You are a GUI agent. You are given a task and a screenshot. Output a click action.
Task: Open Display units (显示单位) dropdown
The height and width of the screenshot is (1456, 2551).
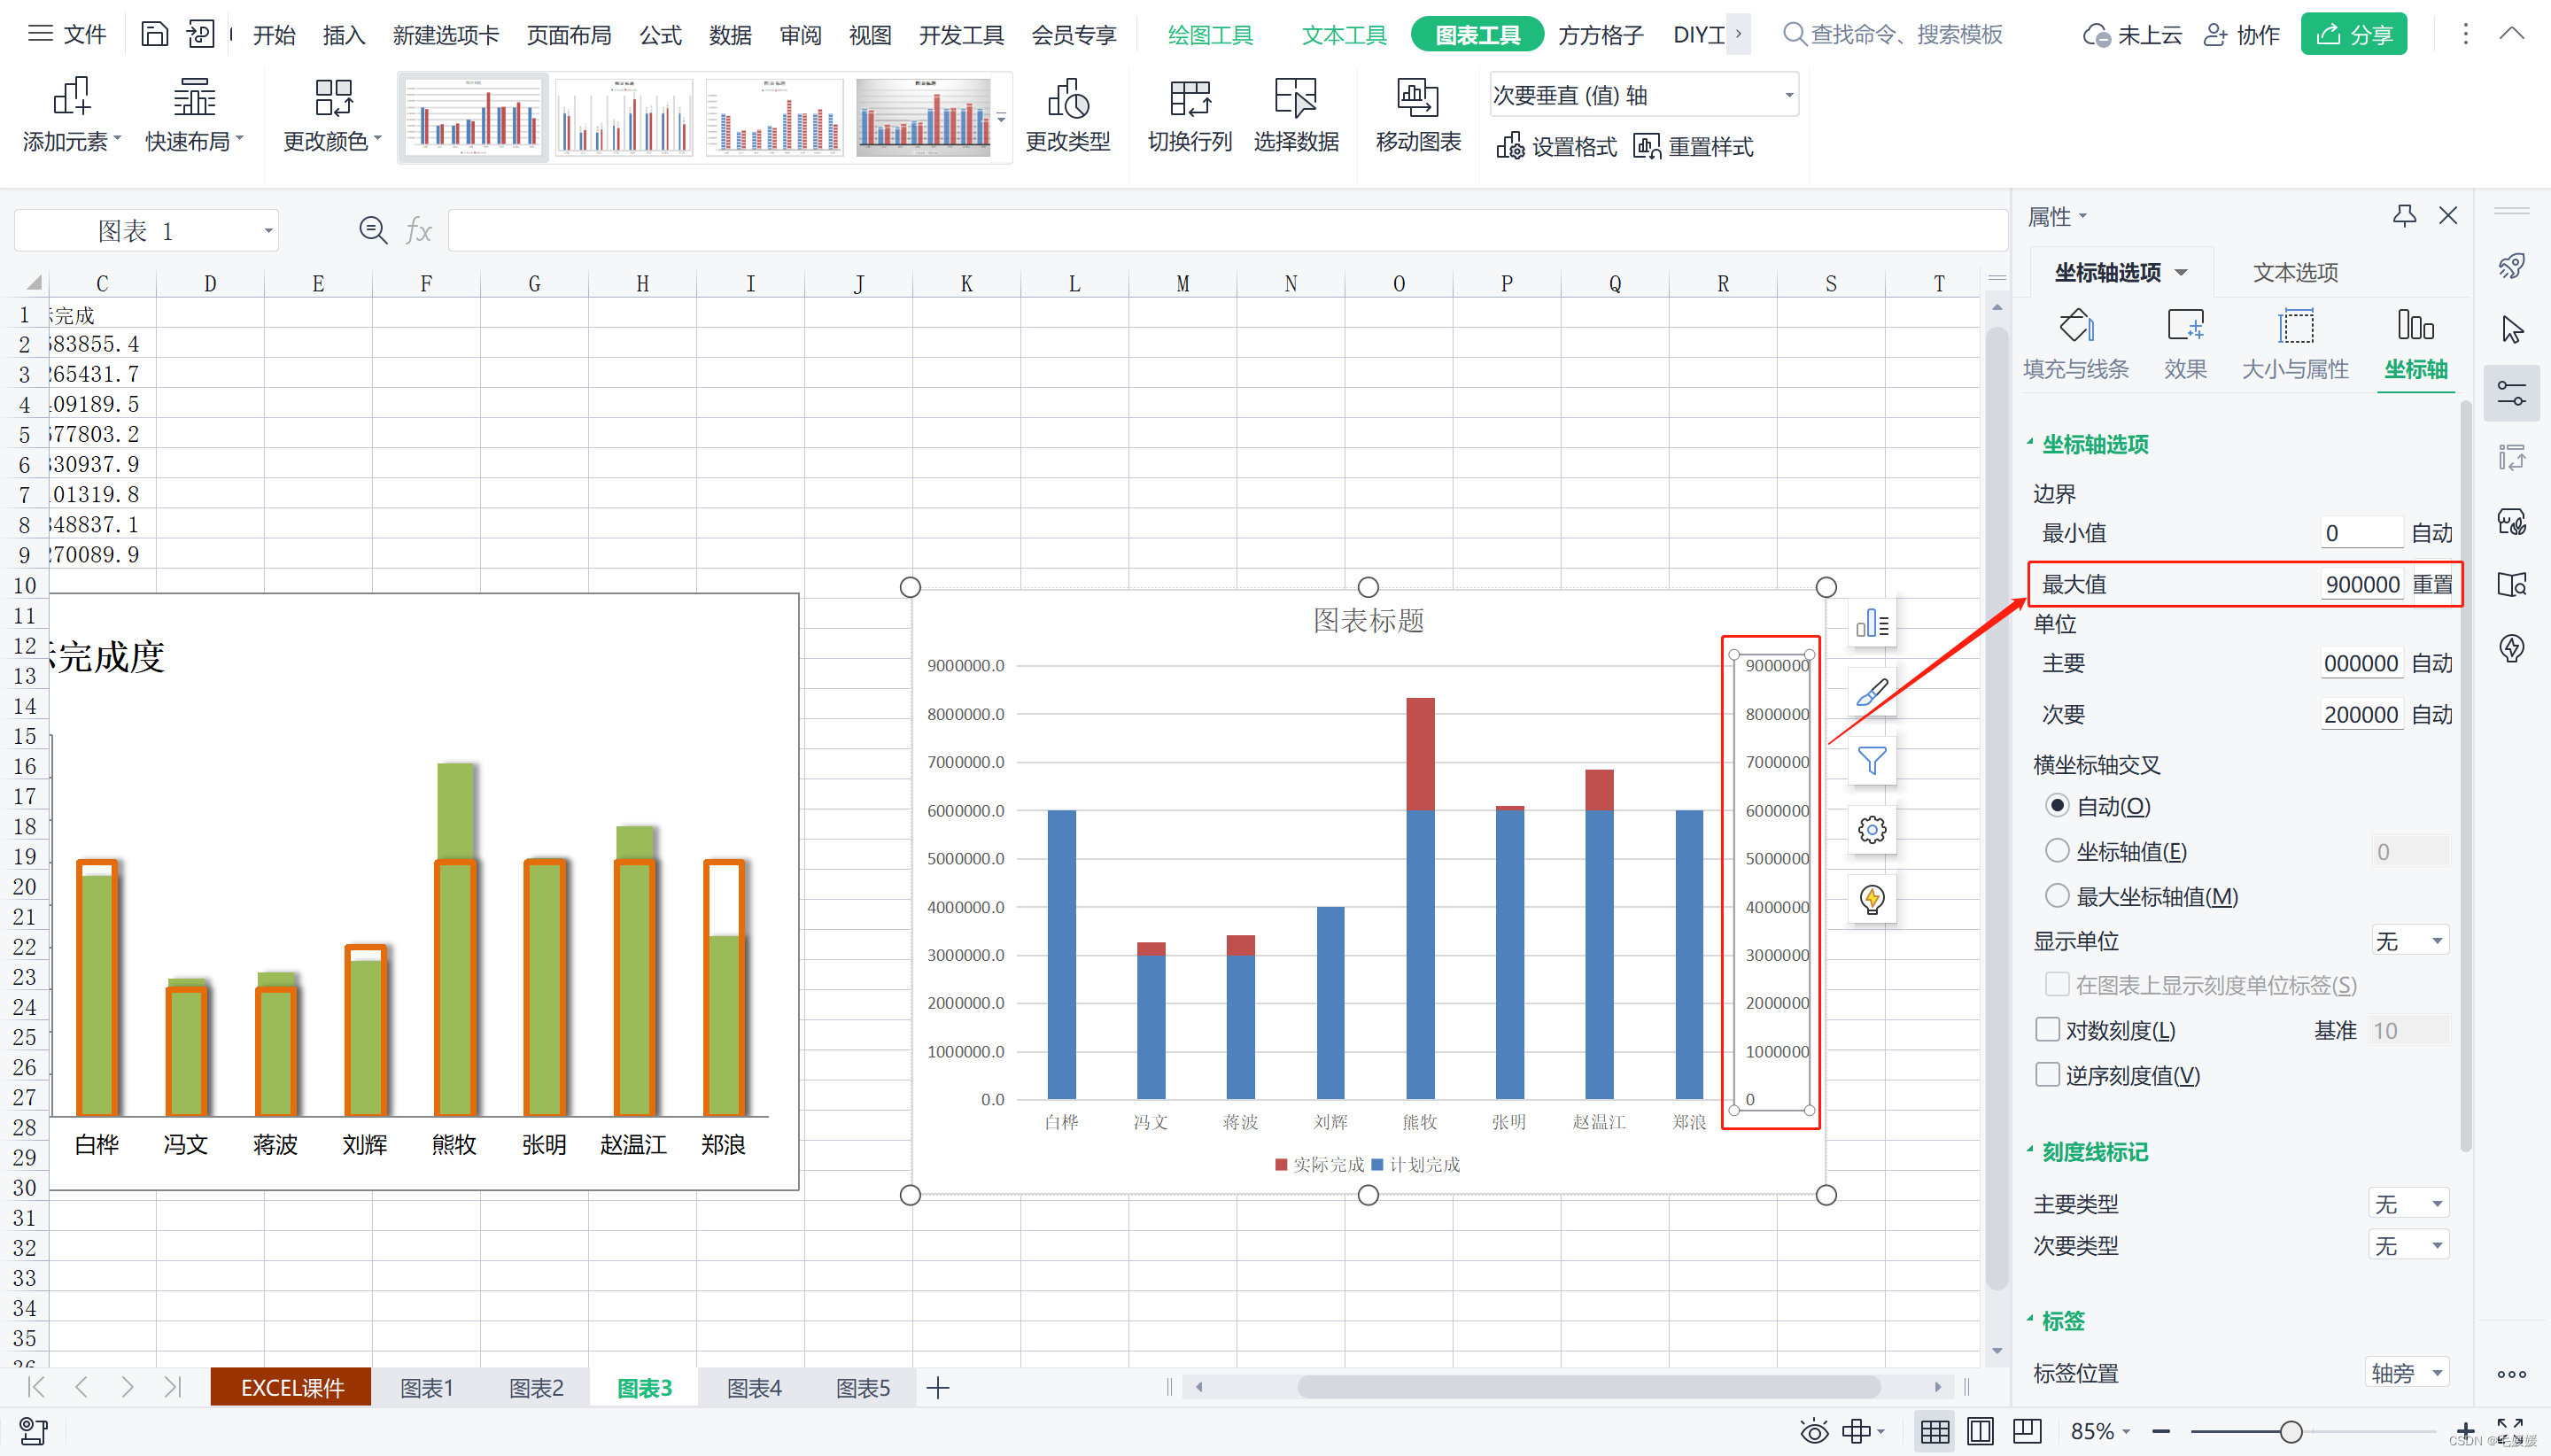(2409, 940)
